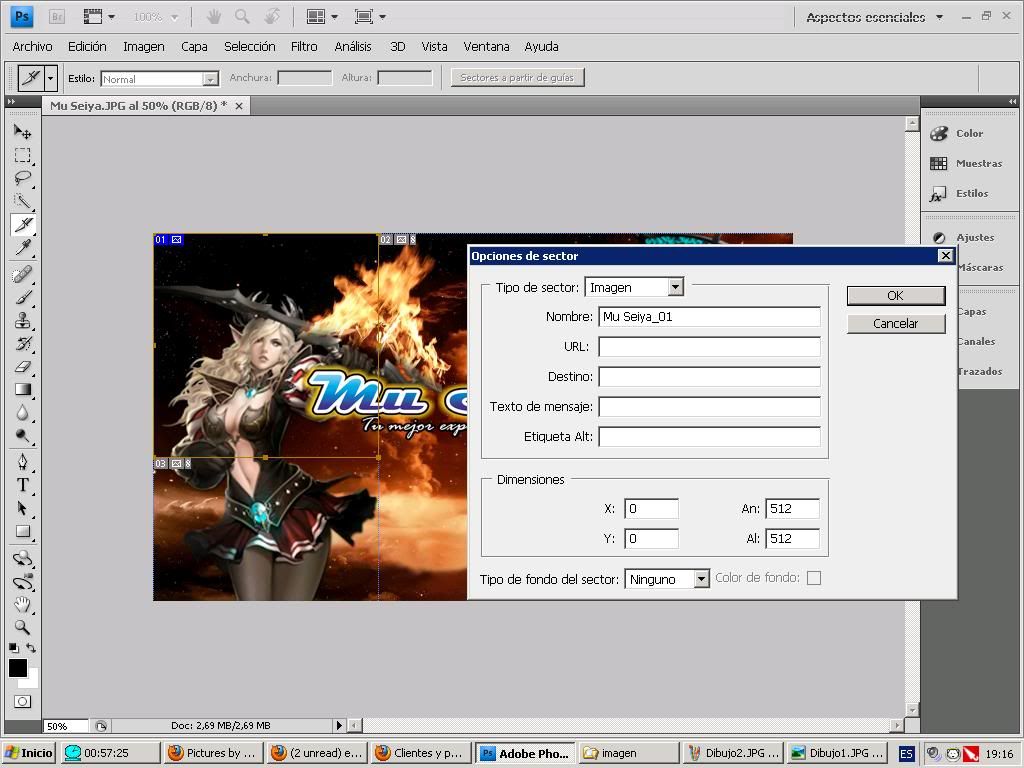
Task: Open the Color panel
Action: point(968,133)
